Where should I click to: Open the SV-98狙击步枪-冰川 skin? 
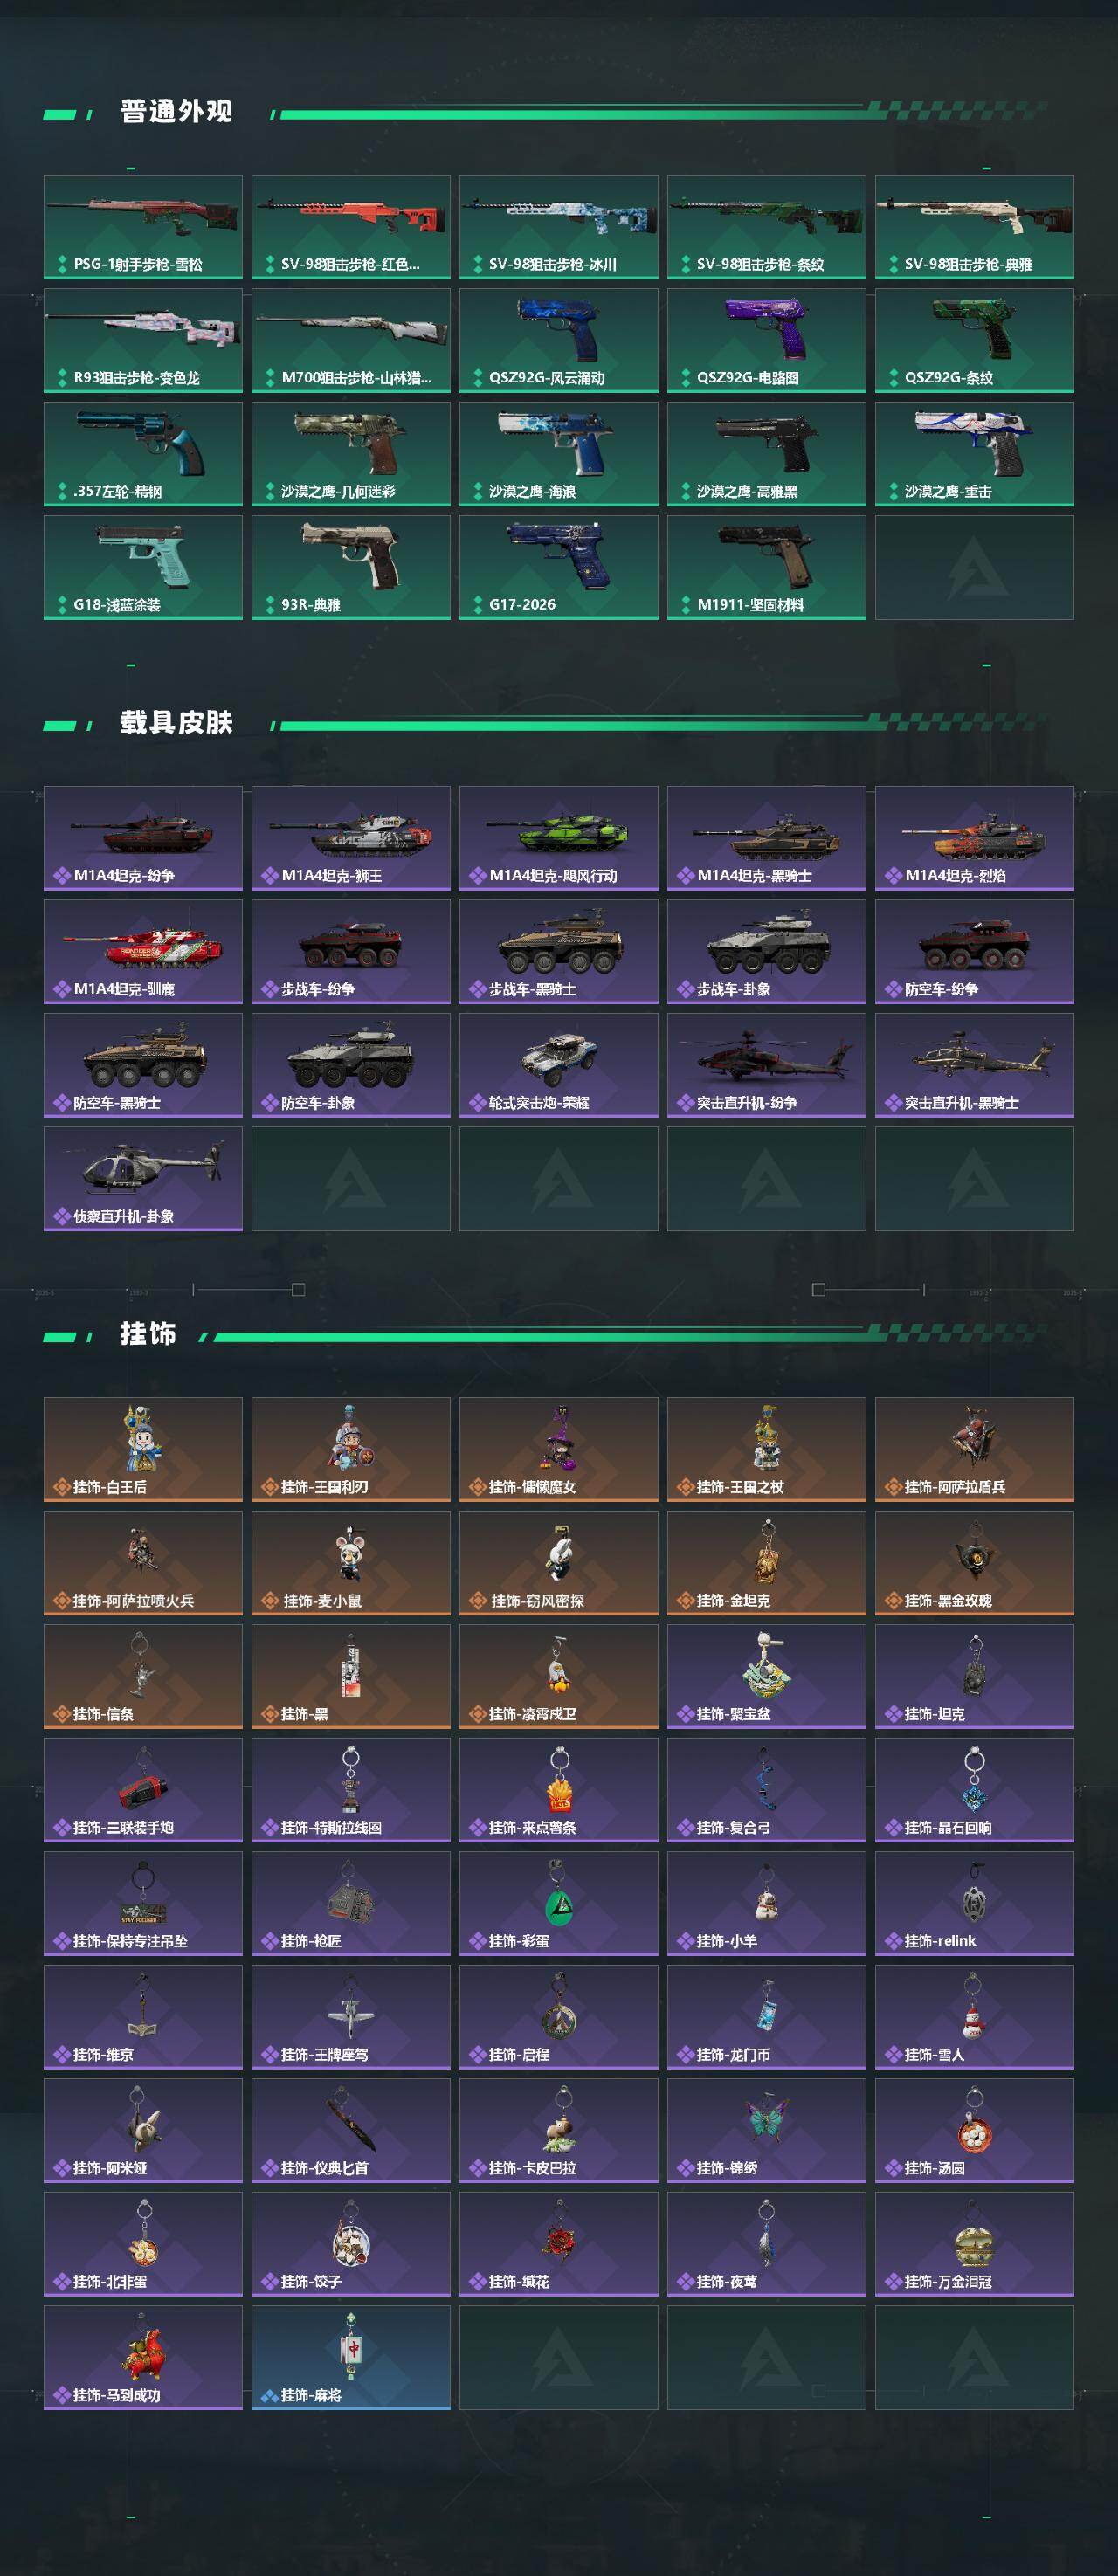pos(558,227)
